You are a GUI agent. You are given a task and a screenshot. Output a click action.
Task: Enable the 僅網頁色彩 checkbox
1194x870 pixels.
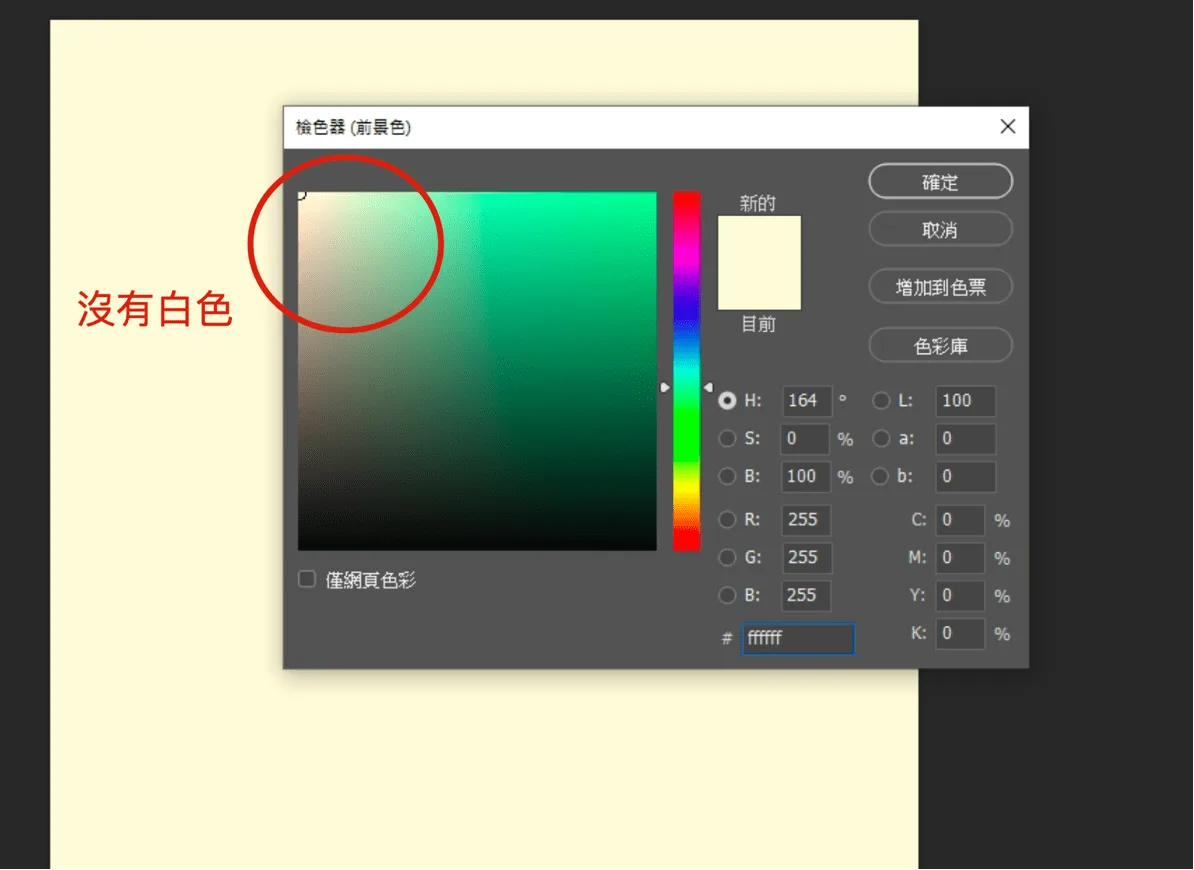click(307, 579)
